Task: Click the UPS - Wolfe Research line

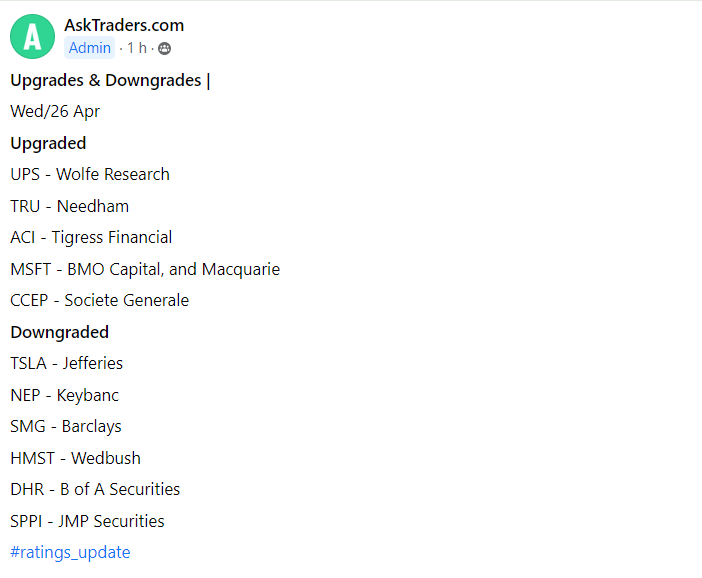Action: 90,174
